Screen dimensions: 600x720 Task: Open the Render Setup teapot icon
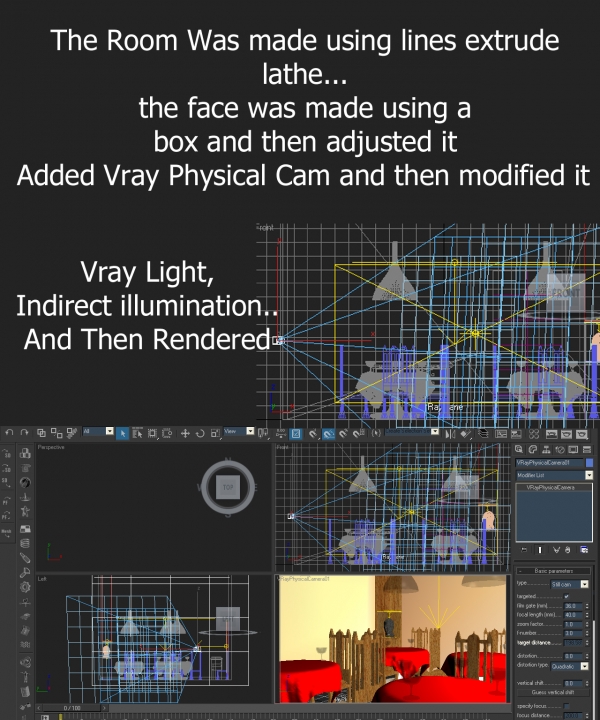pyautogui.click(x=551, y=433)
